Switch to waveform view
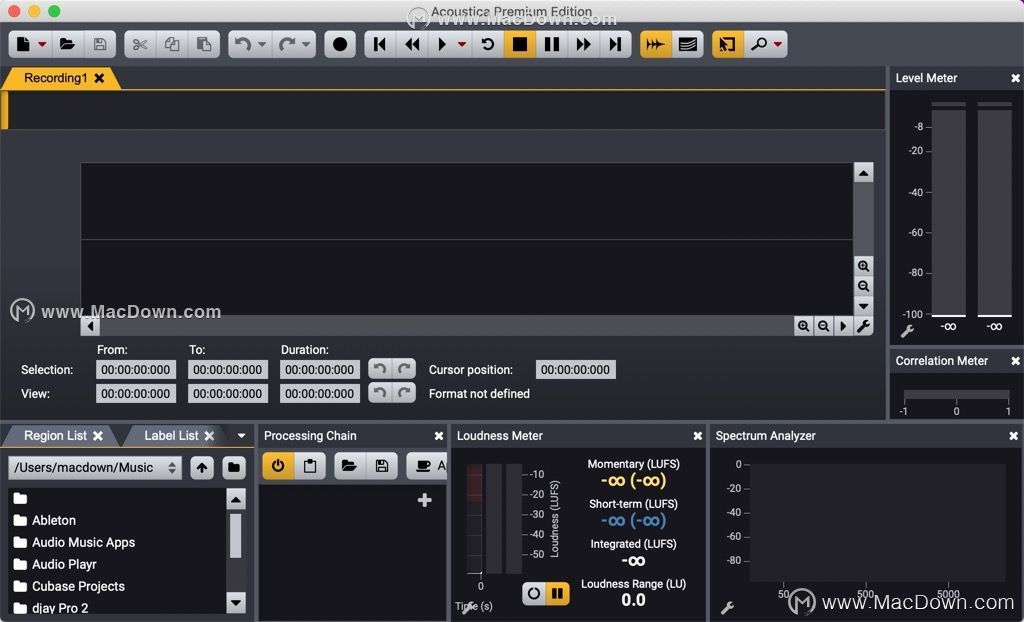The width and height of the screenshot is (1024, 622). click(656, 44)
